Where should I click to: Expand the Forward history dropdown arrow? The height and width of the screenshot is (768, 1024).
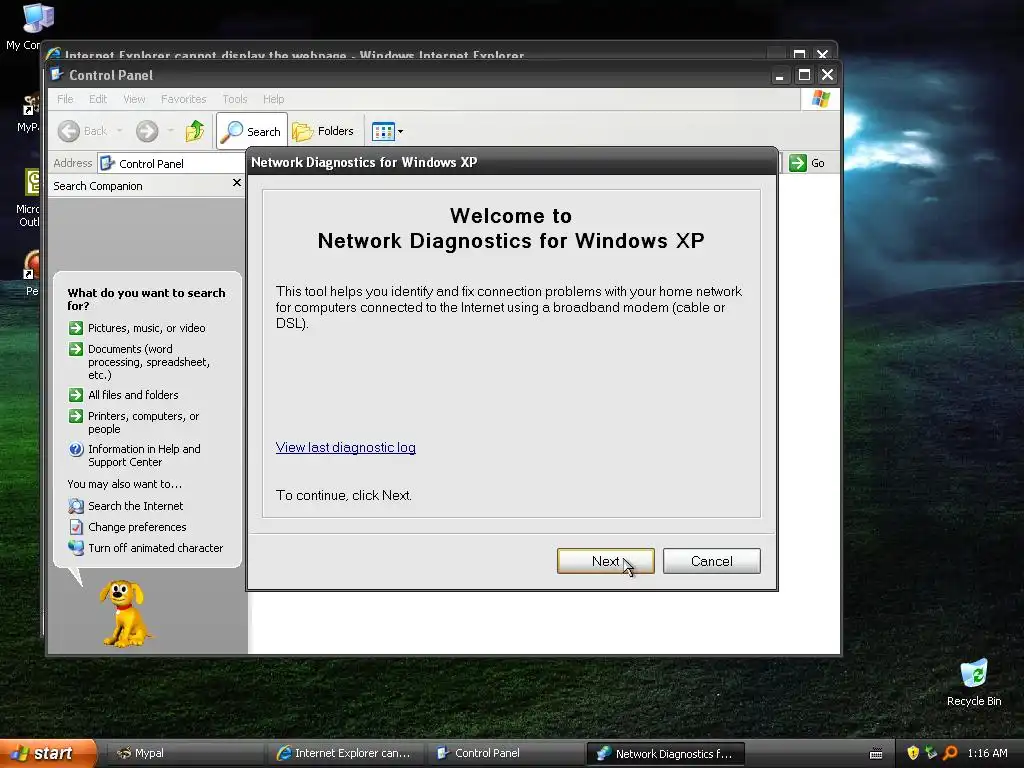click(x=170, y=131)
